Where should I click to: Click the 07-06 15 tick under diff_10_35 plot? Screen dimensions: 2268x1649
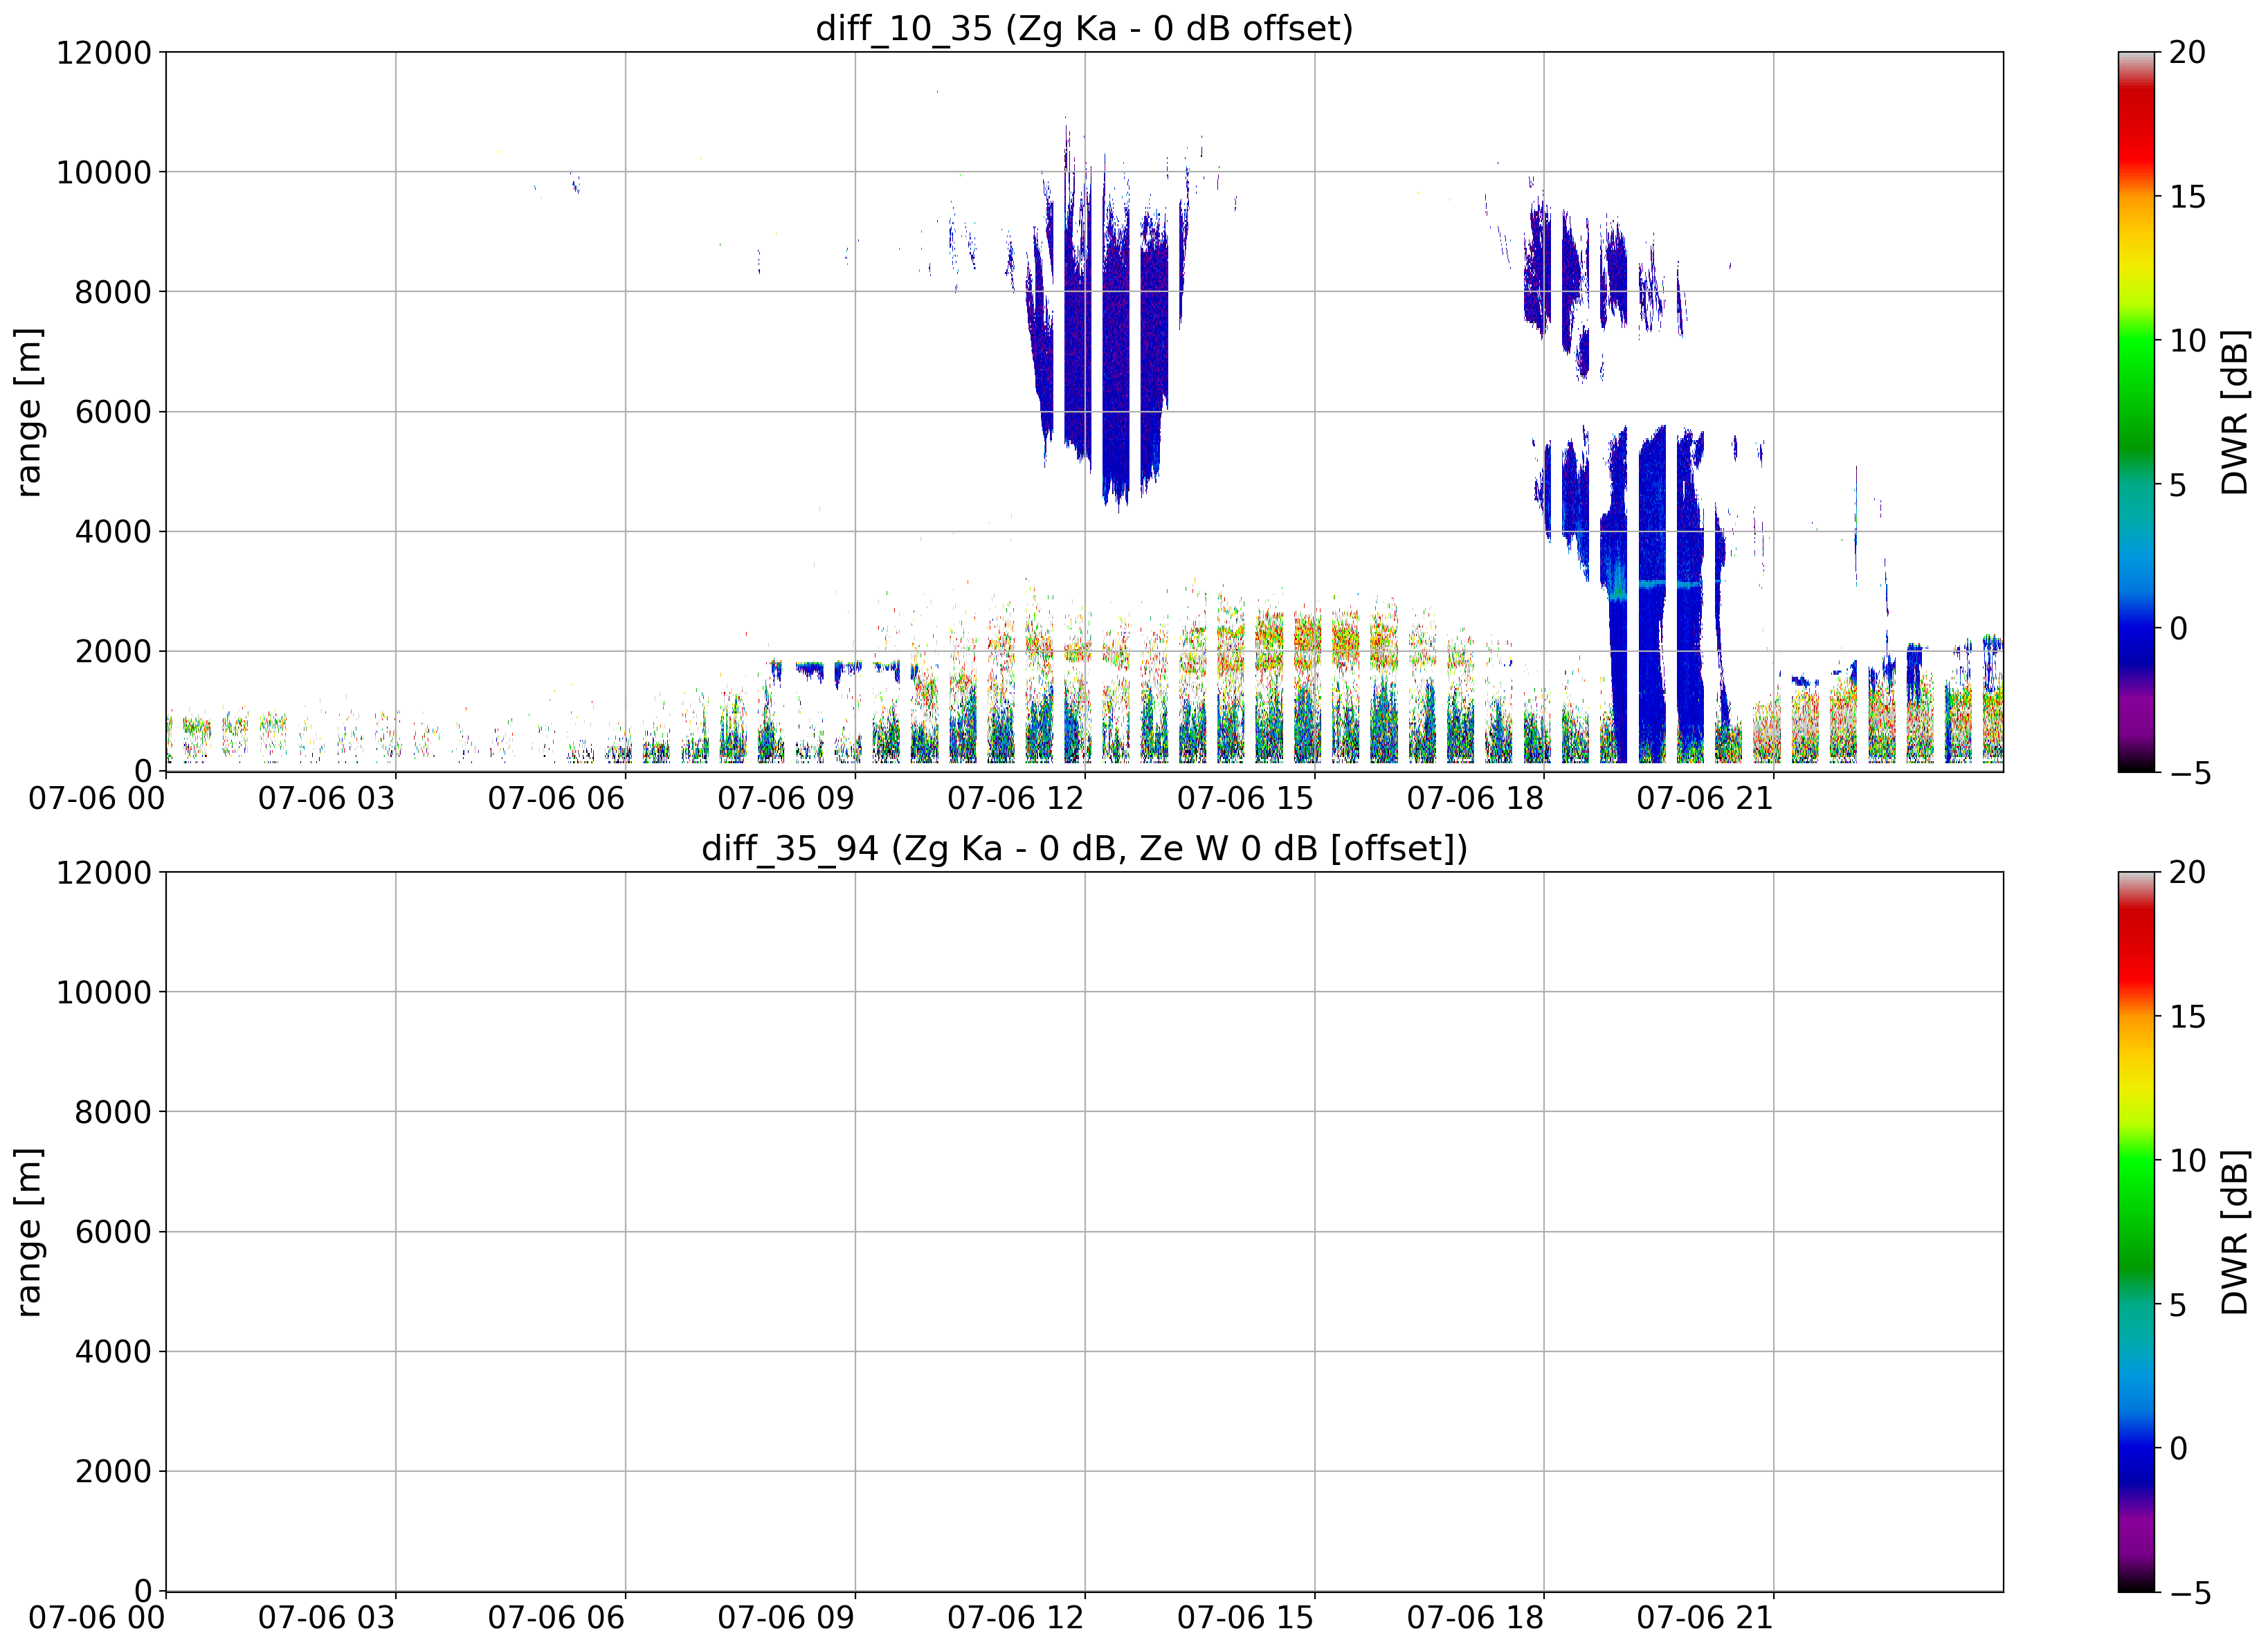pos(1245,798)
